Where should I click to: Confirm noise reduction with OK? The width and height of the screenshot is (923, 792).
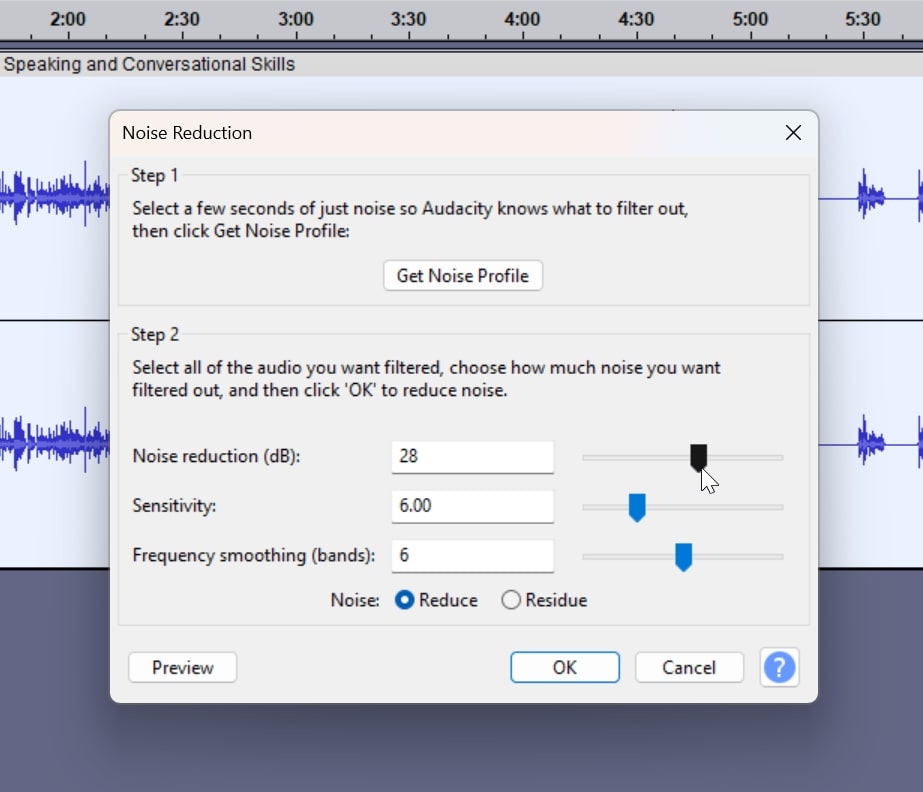tap(564, 667)
